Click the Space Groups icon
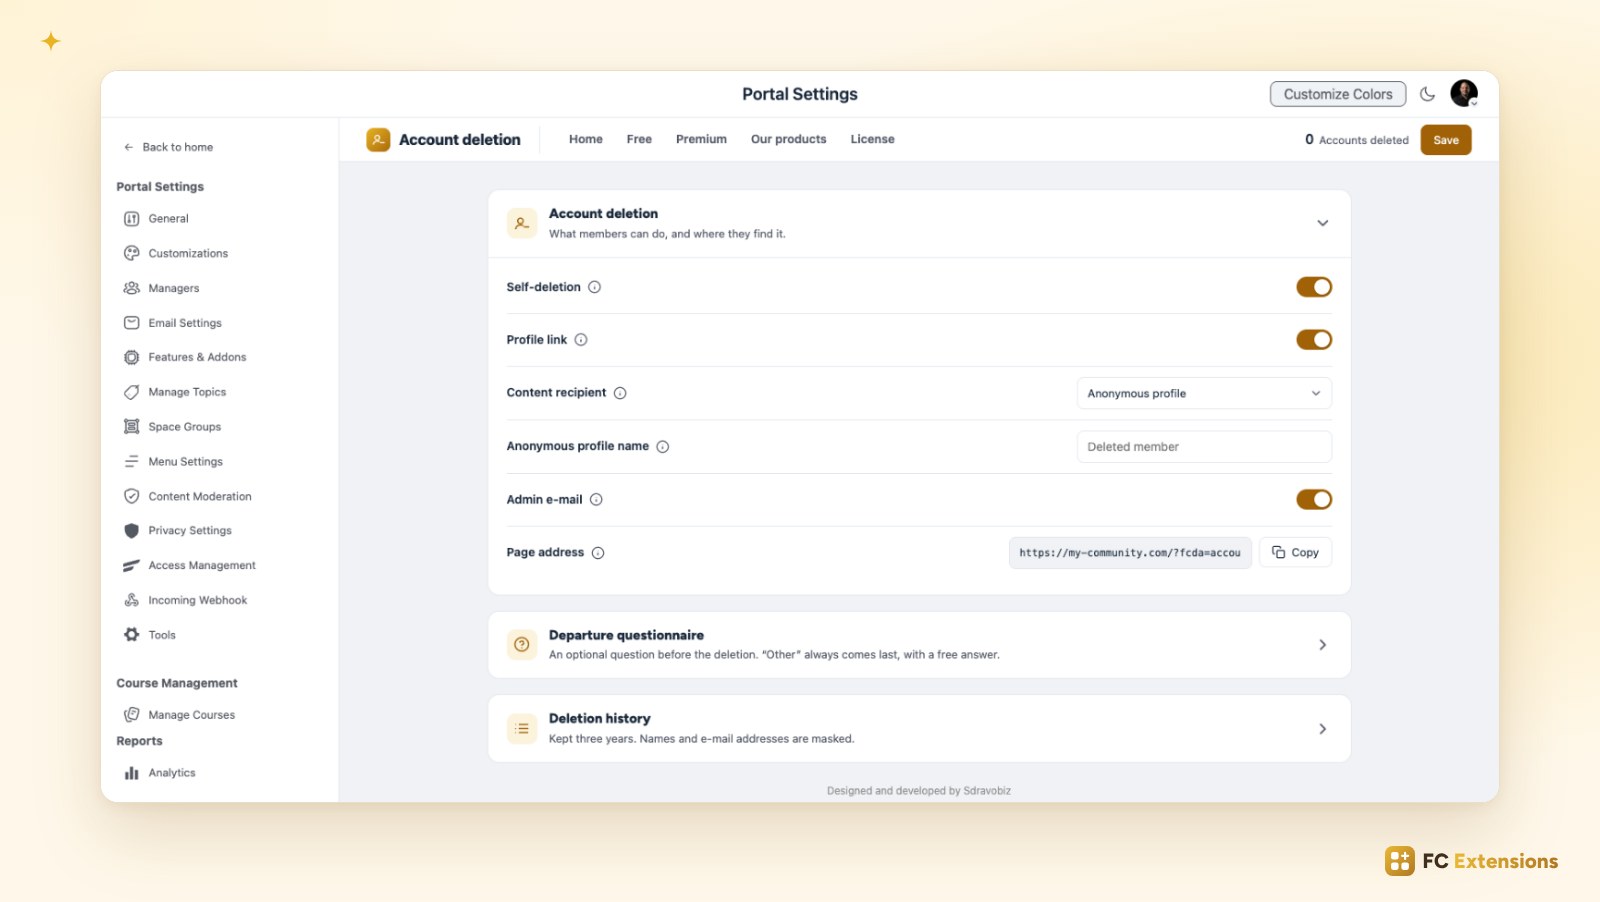This screenshot has height=902, width=1600. tap(131, 427)
